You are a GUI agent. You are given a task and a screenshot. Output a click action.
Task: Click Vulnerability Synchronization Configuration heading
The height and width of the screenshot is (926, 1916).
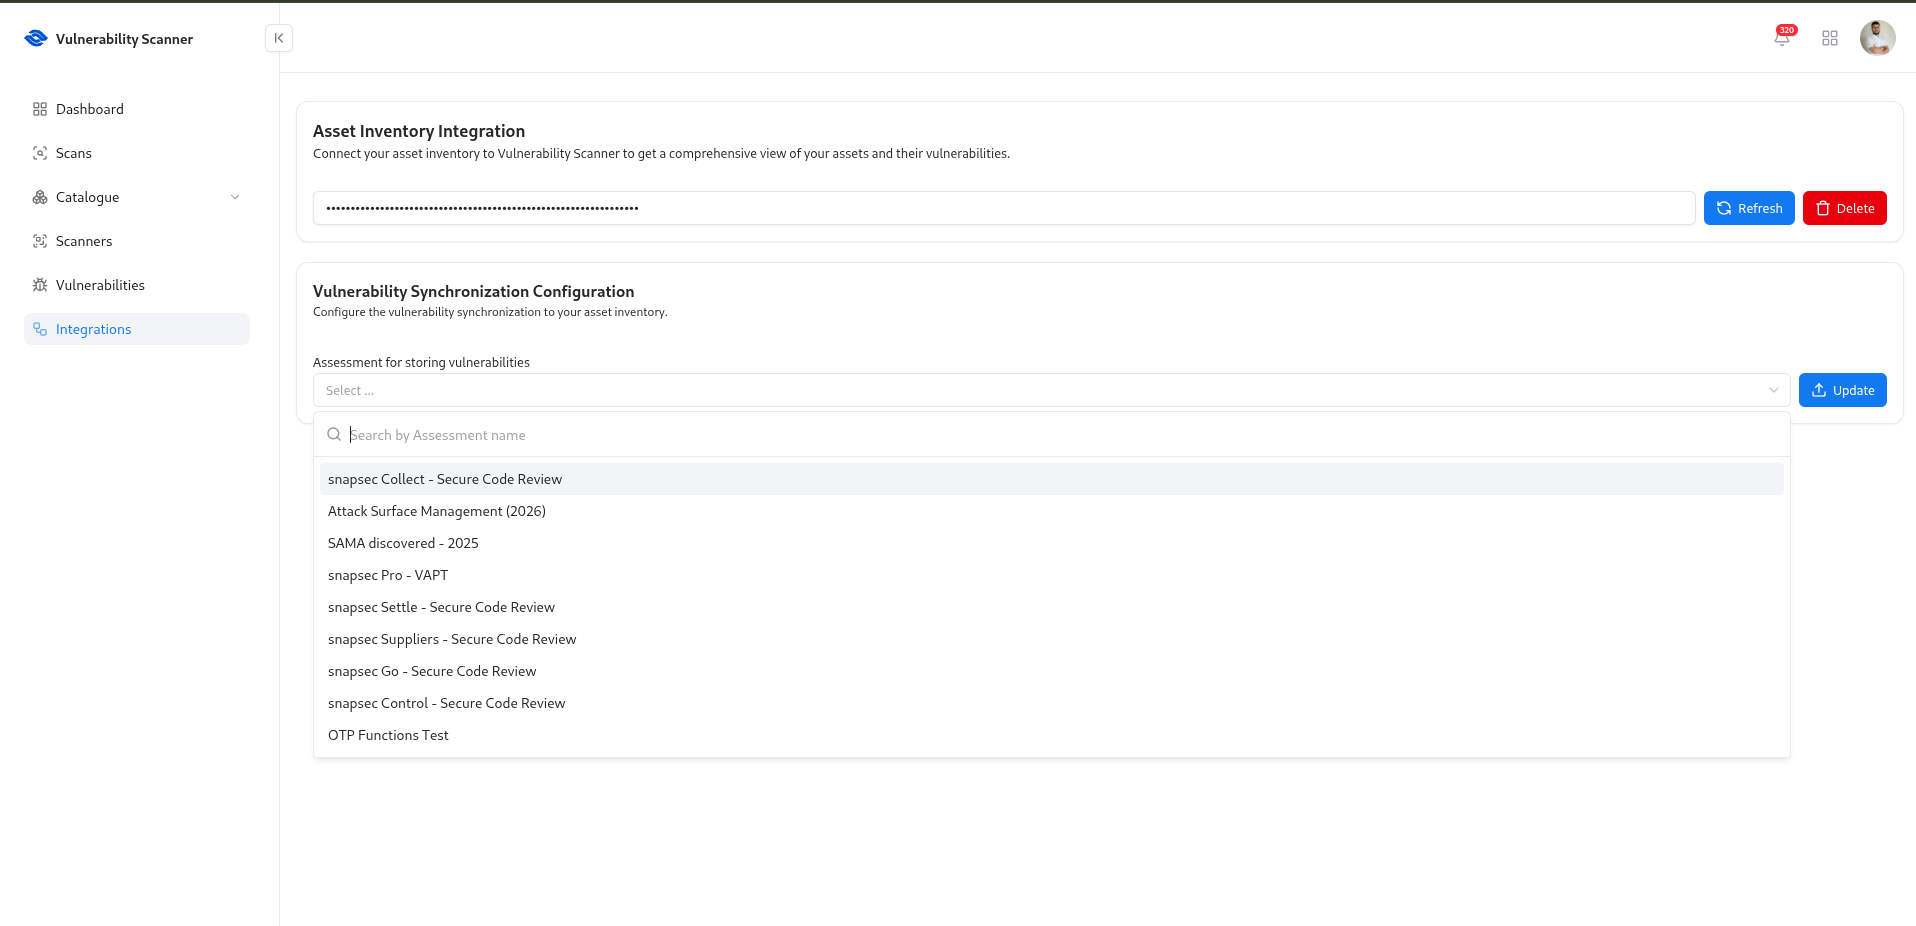click(473, 291)
